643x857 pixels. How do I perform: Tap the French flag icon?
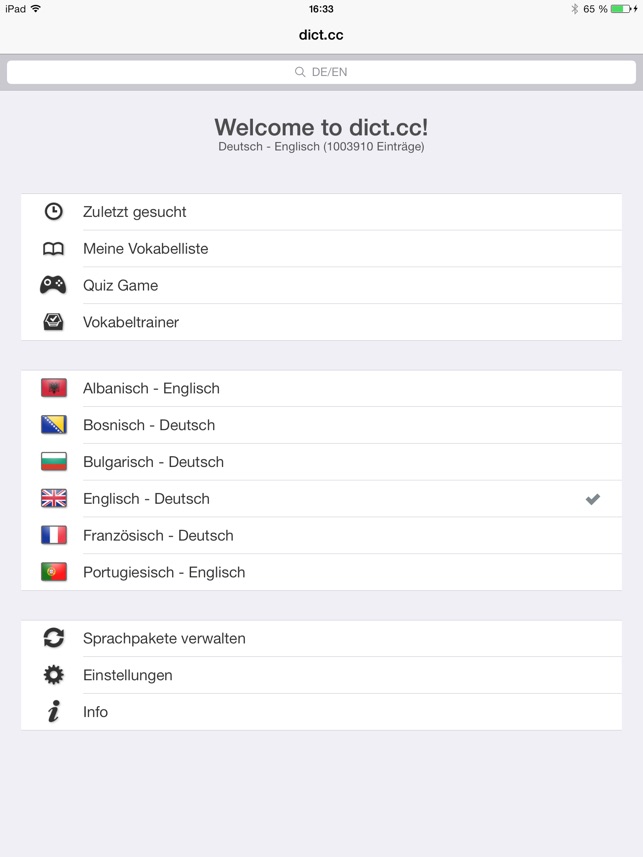(x=53, y=535)
